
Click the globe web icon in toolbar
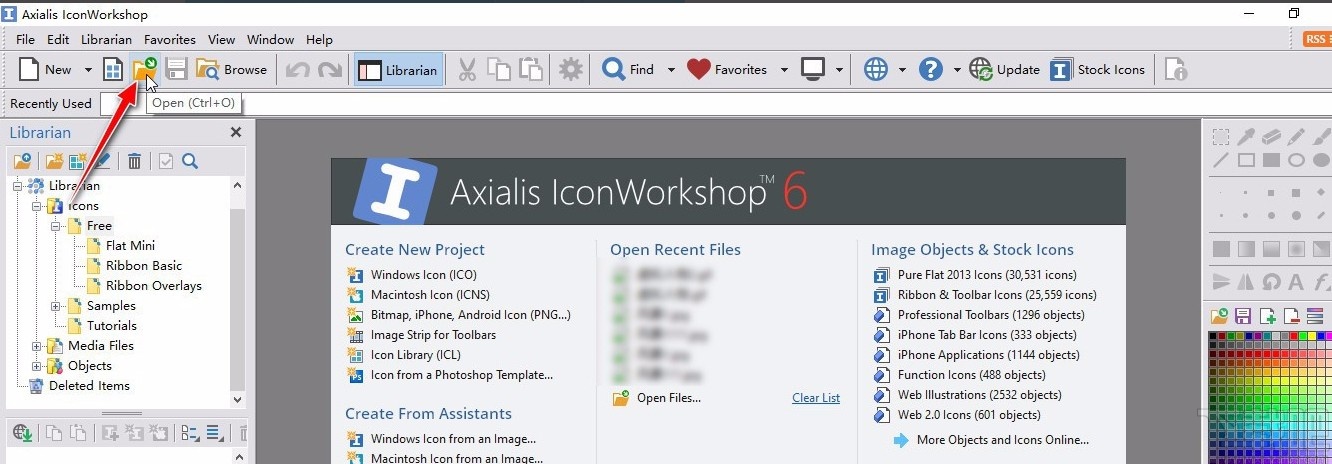pos(876,70)
